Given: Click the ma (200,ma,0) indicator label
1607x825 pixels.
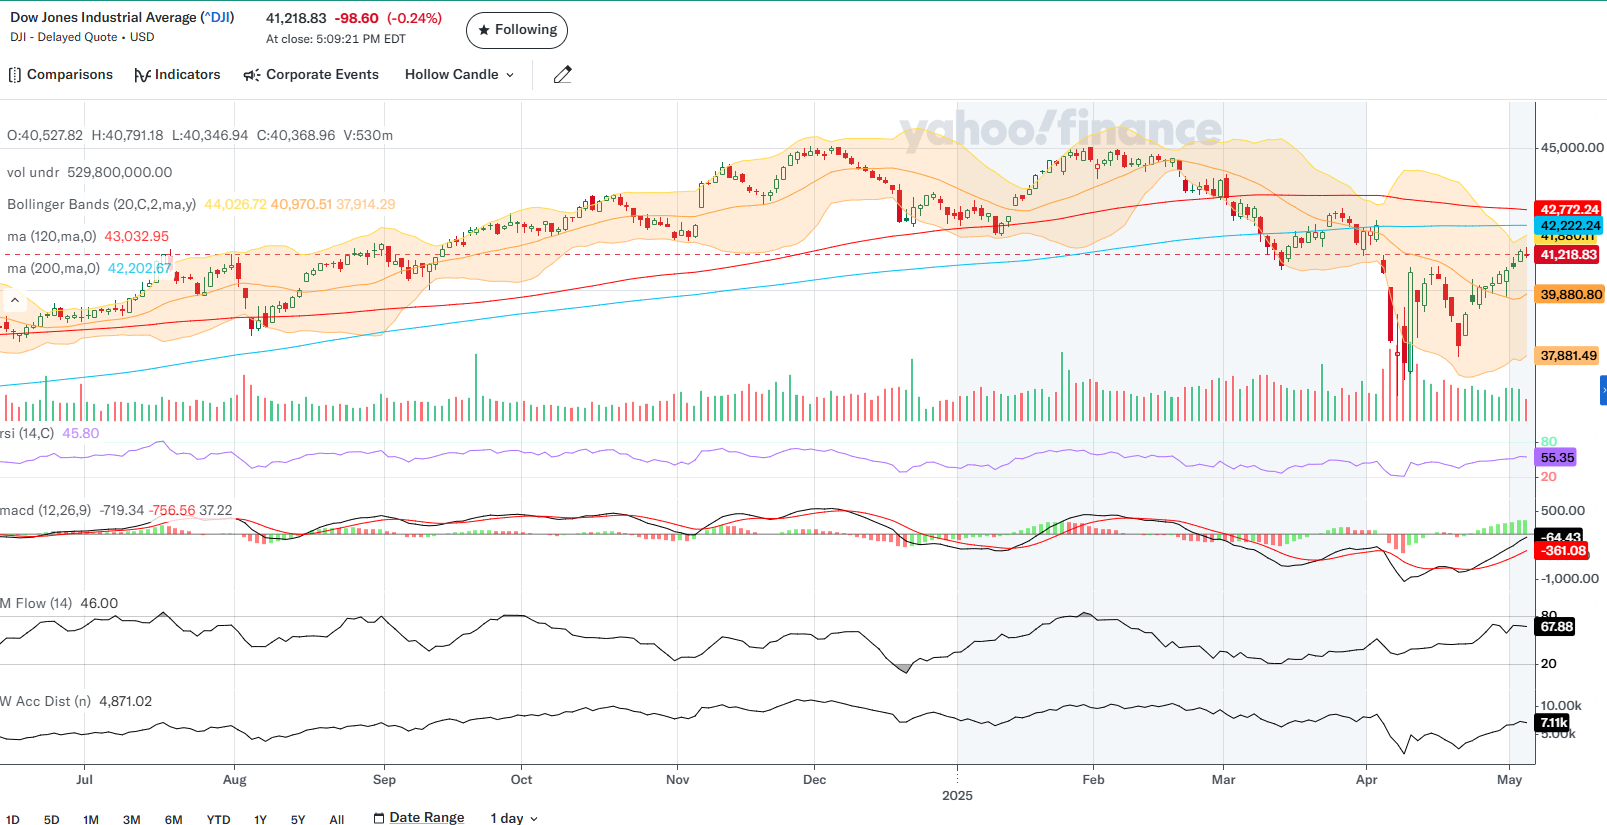Looking at the screenshot, I should point(53,268).
